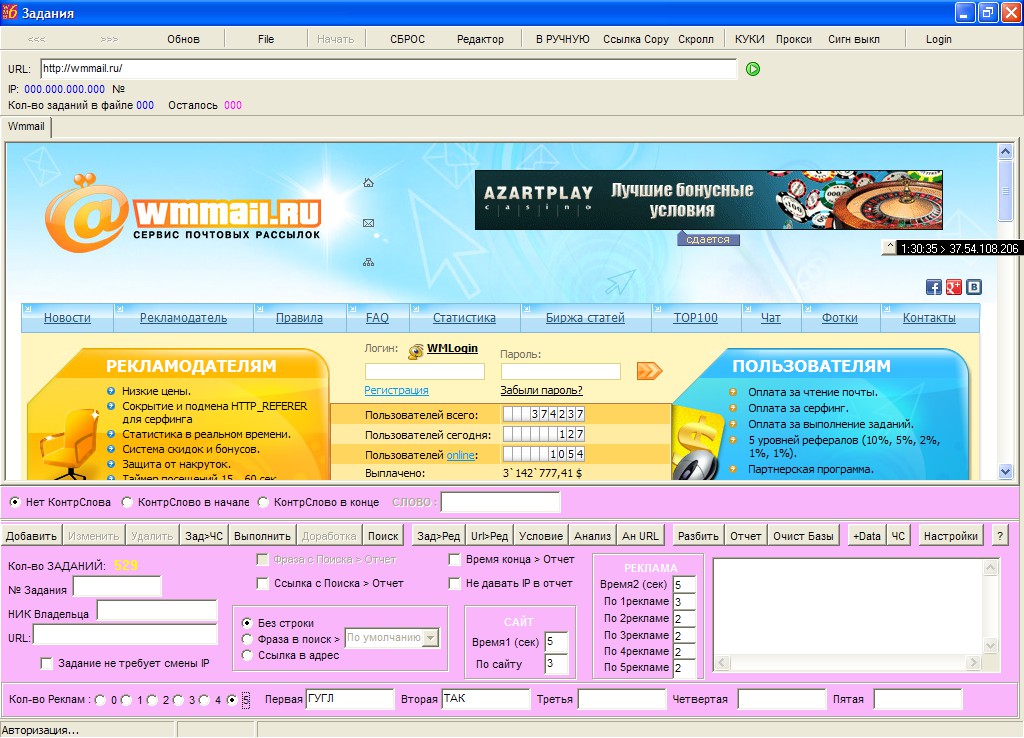The height and width of the screenshot is (738, 1024).
Task: Open the TOP100 navigation link
Action: coord(696,317)
